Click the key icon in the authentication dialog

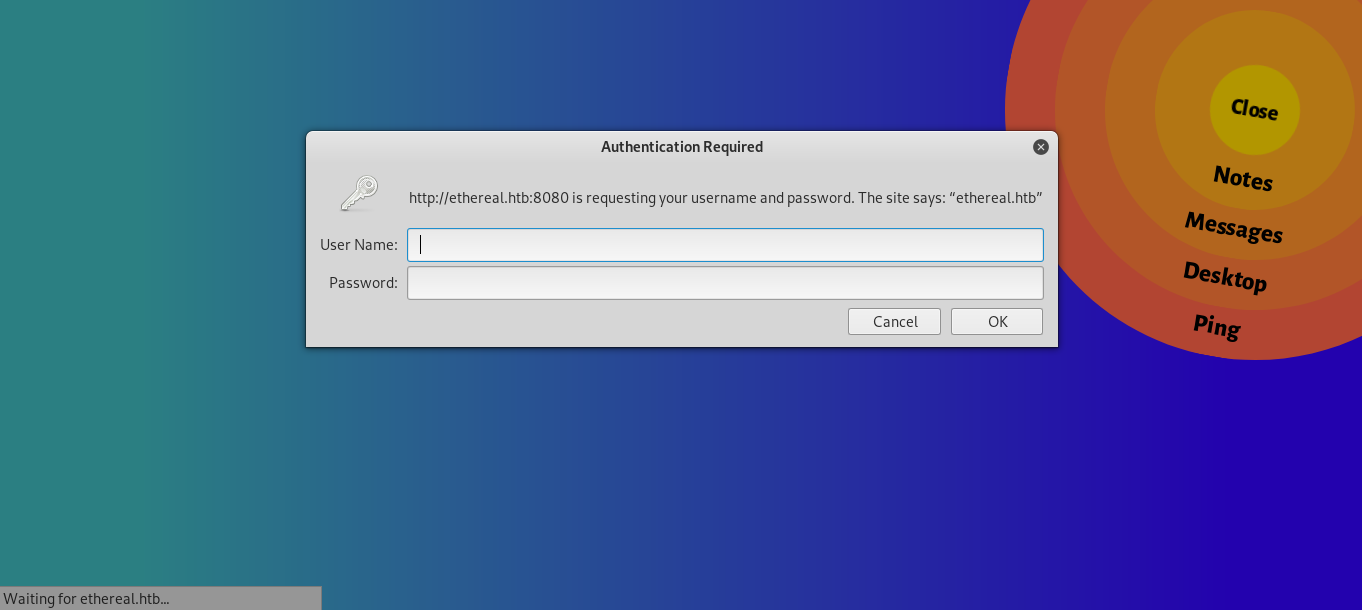(x=358, y=194)
